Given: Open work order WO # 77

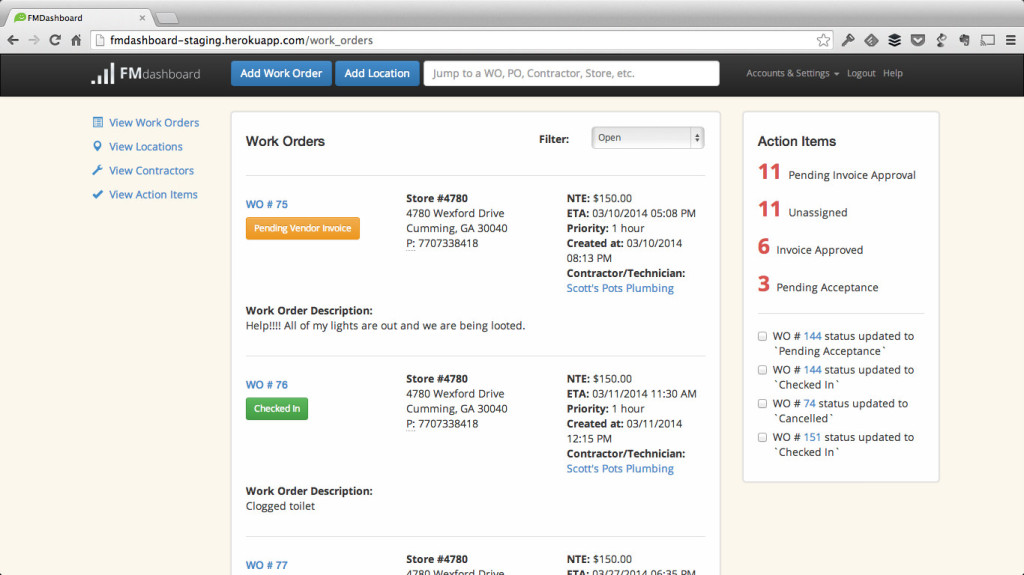Looking at the screenshot, I should (266, 565).
